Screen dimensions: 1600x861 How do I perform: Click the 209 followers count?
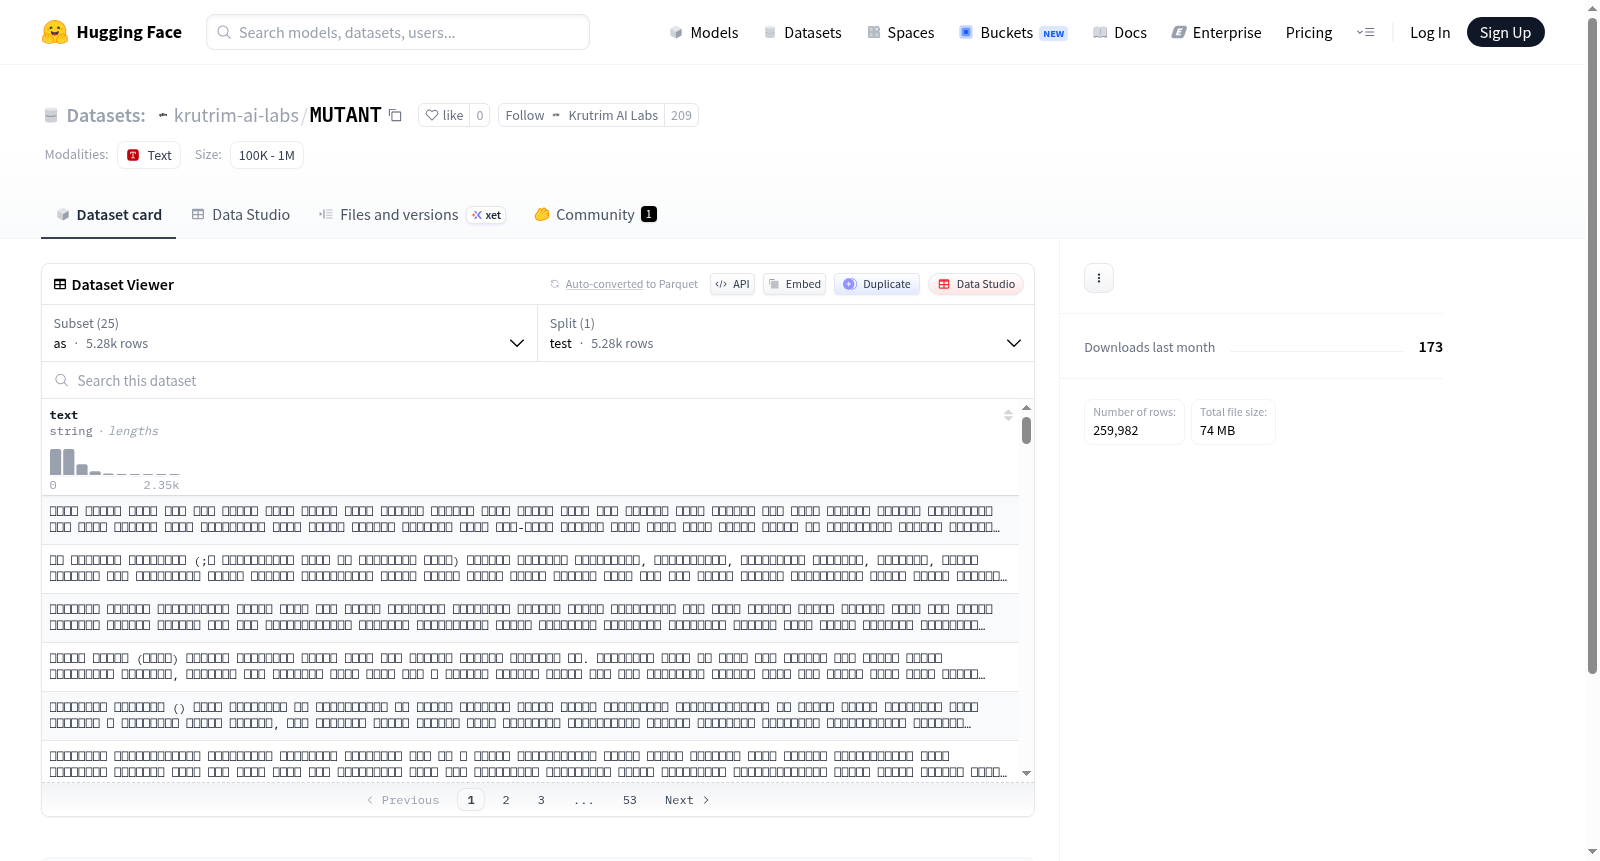[681, 115]
